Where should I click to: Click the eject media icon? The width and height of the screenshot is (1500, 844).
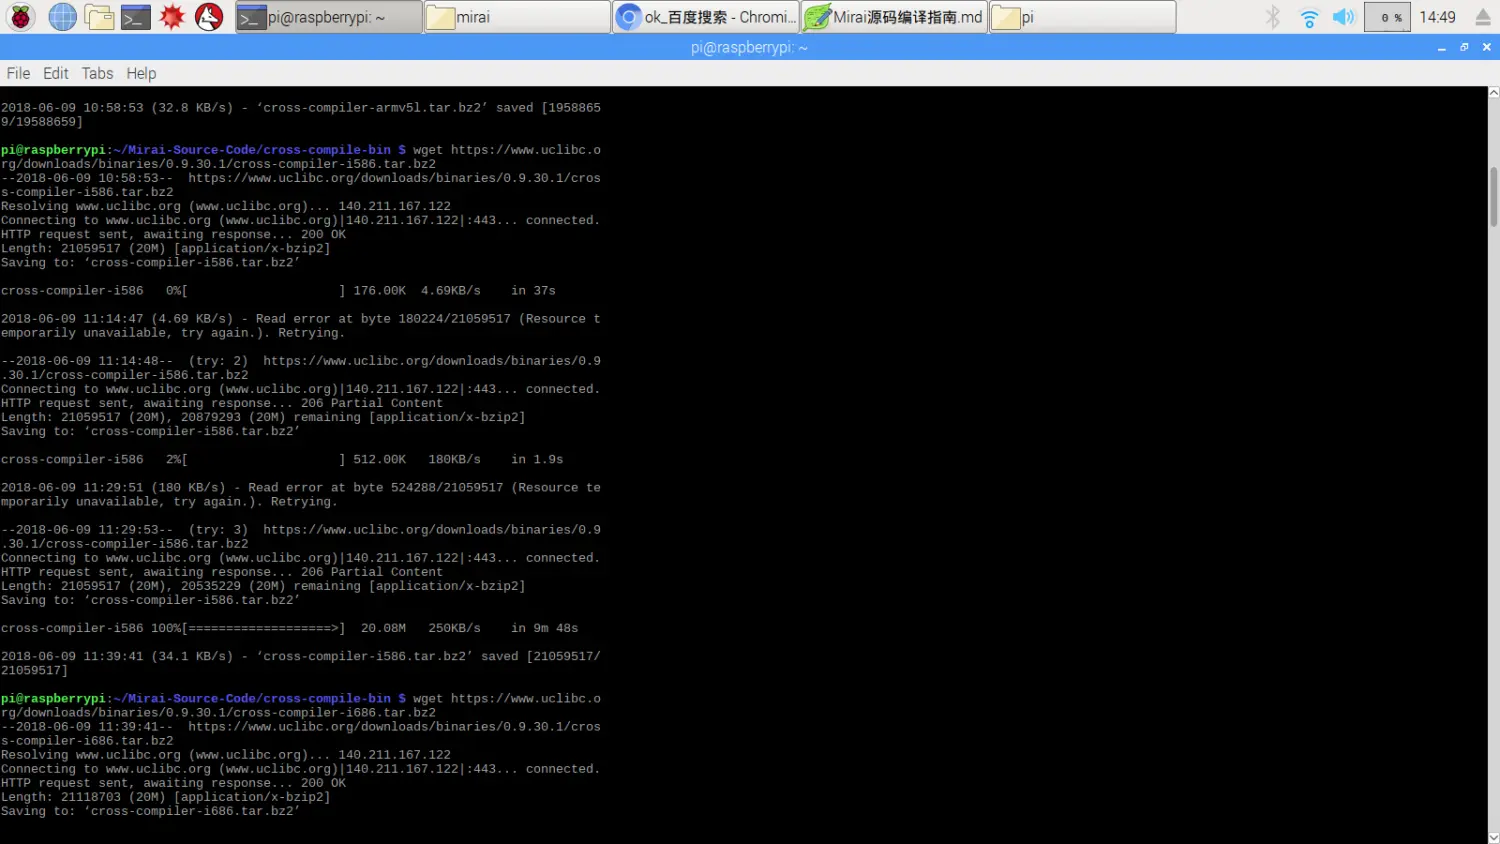1483,17
